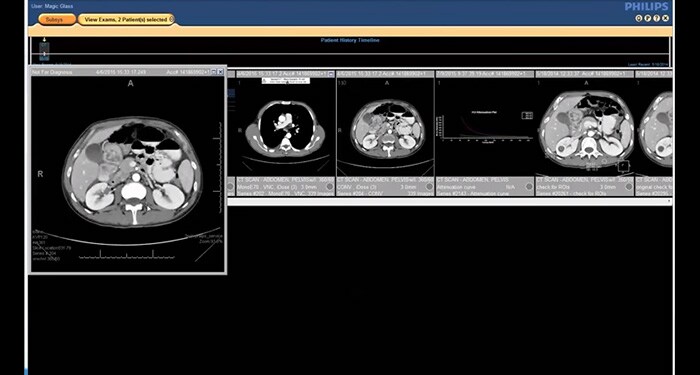The width and height of the screenshot is (700, 375).
Task: Open the dropdown on the MonoE70 series header bar
Action: coord(331,74)
